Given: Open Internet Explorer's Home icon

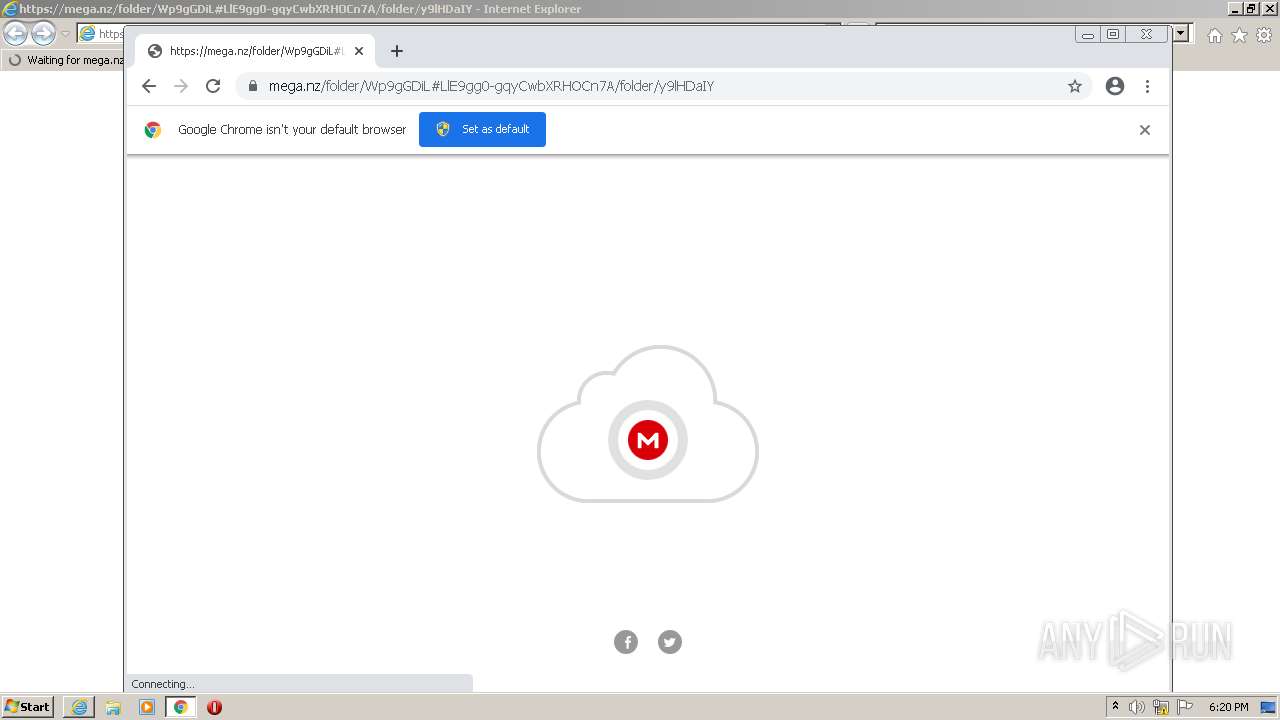Looking at the screenshot, I should tap(1214, 35).
